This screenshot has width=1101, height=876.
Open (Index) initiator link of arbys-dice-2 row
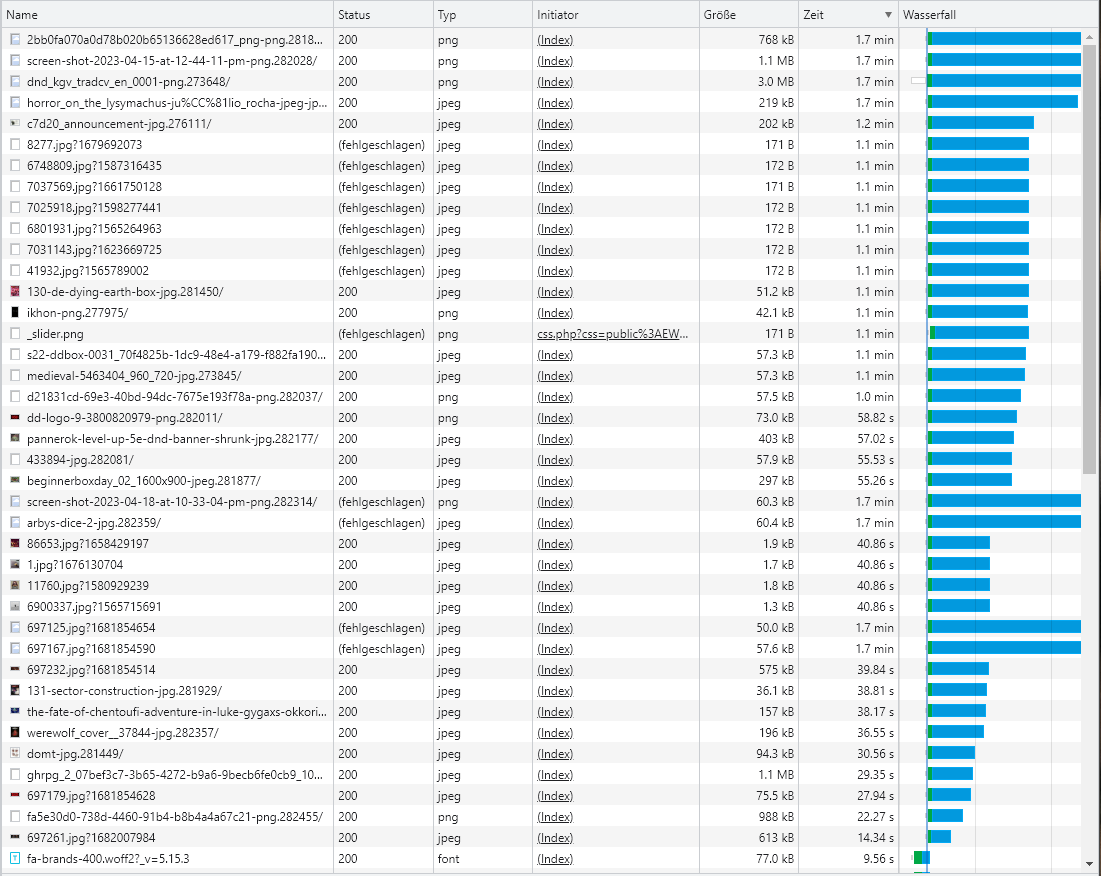click(555, 523)
